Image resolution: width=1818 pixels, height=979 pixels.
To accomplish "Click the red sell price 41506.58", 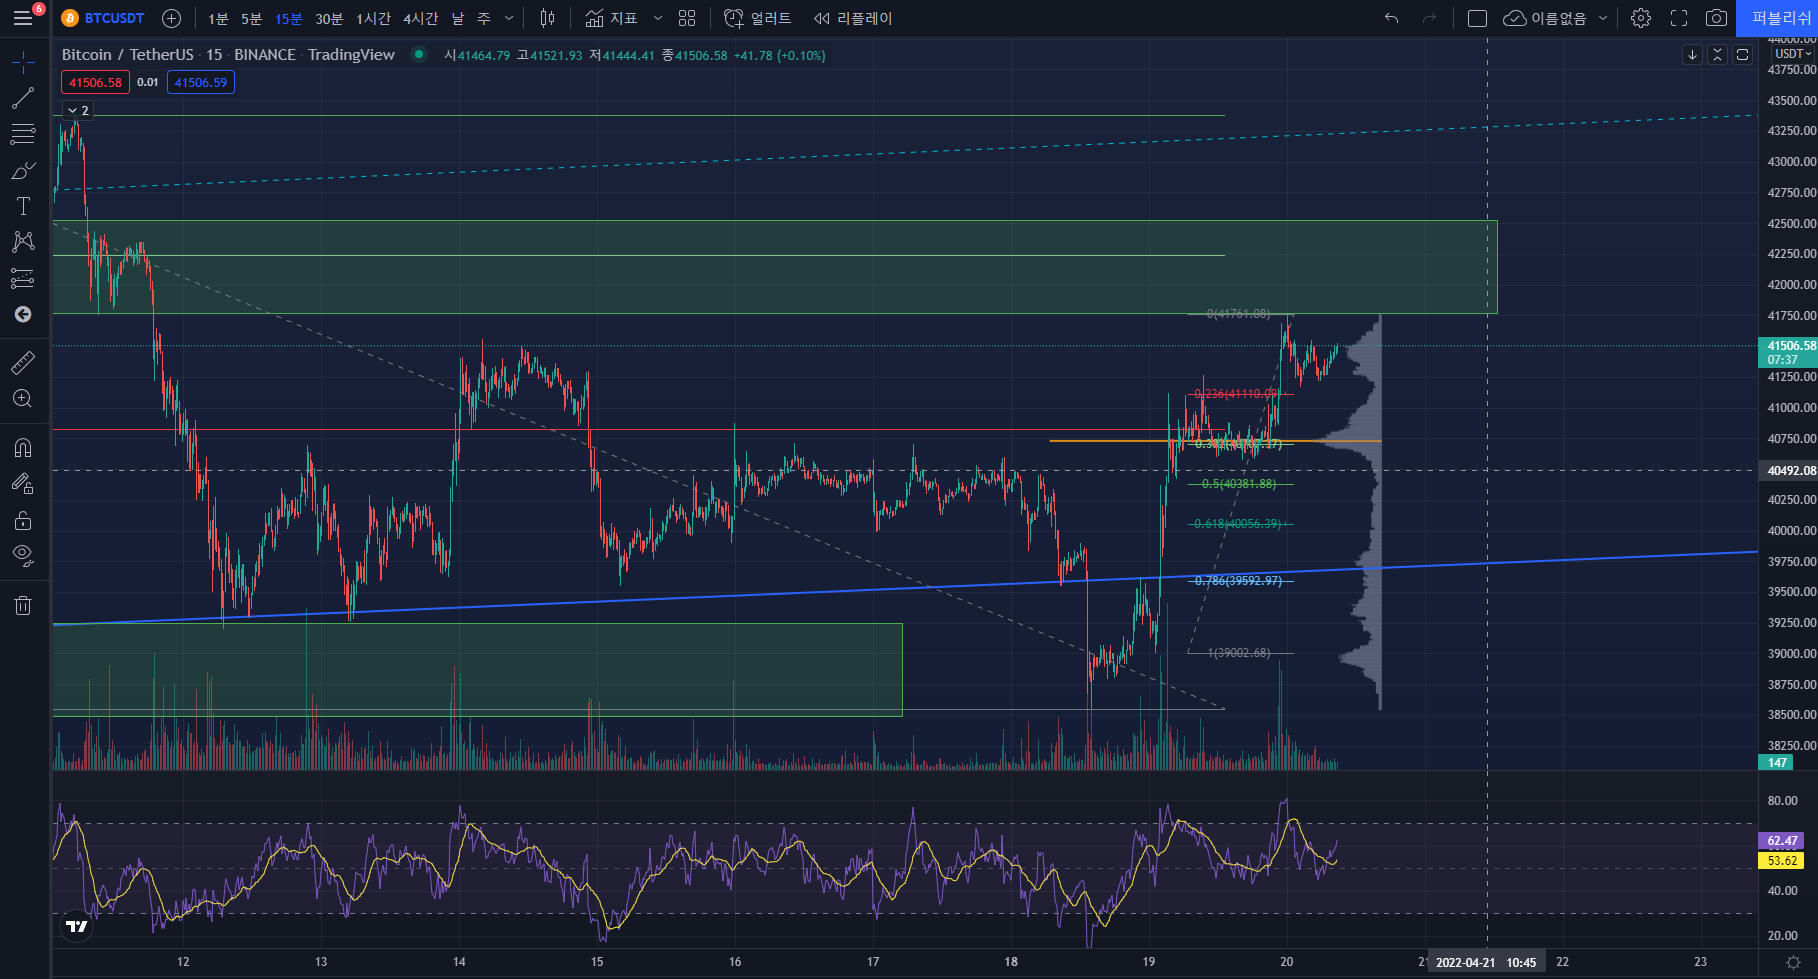I will 95,82.
